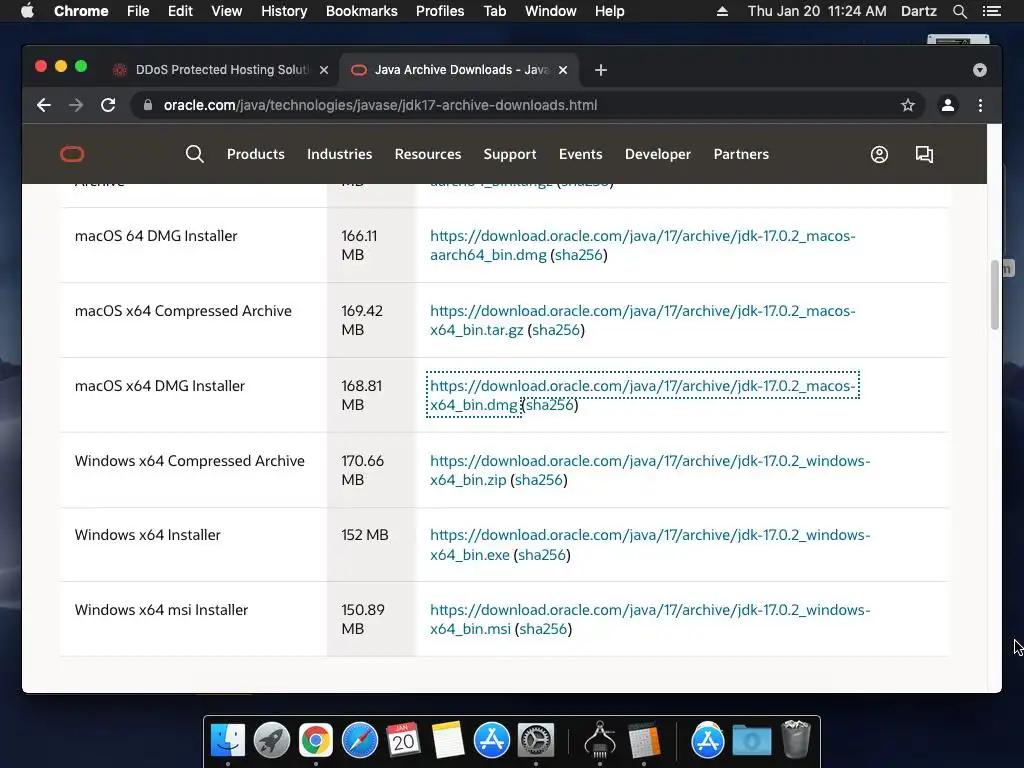The image size is (1024, 768).
Task: Open the Events navigation menu
Action: pyautogui.click(x=581, y=154)
